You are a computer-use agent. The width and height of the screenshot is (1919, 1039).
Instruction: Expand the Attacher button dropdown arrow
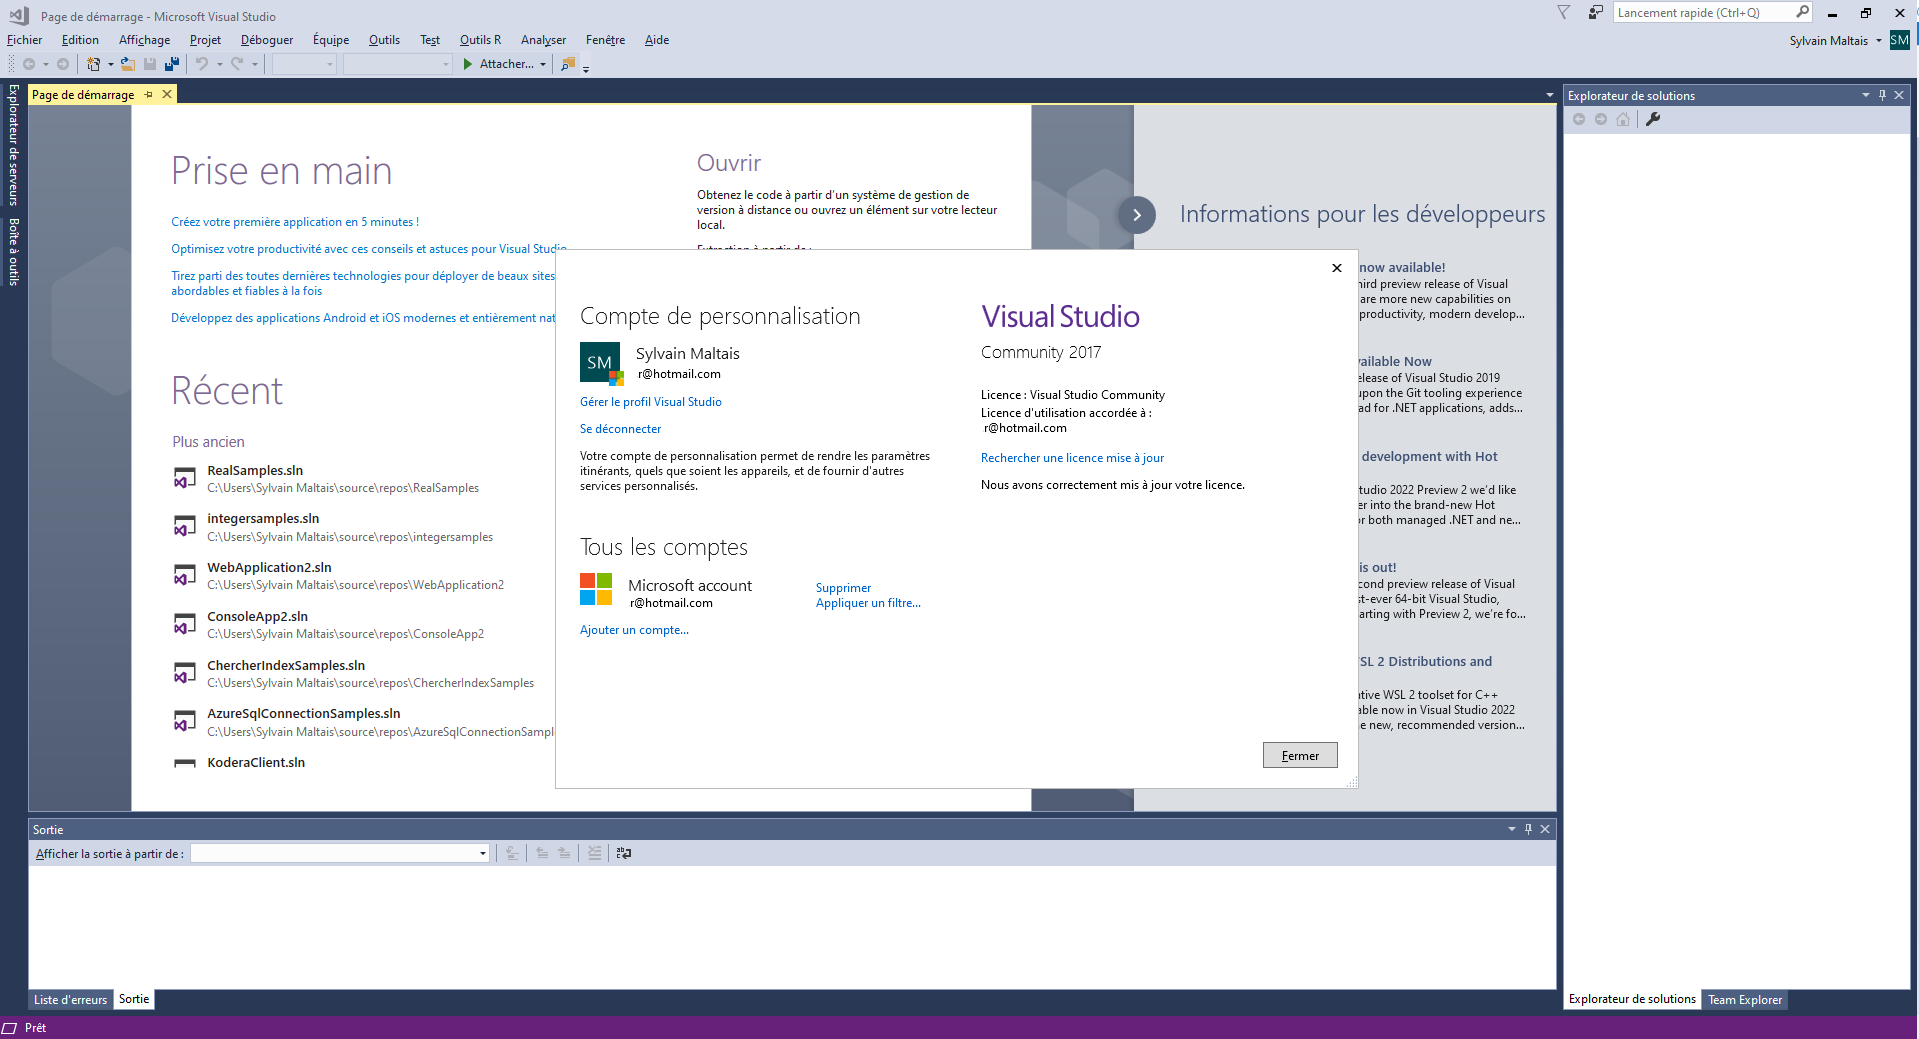pos(543,64)
